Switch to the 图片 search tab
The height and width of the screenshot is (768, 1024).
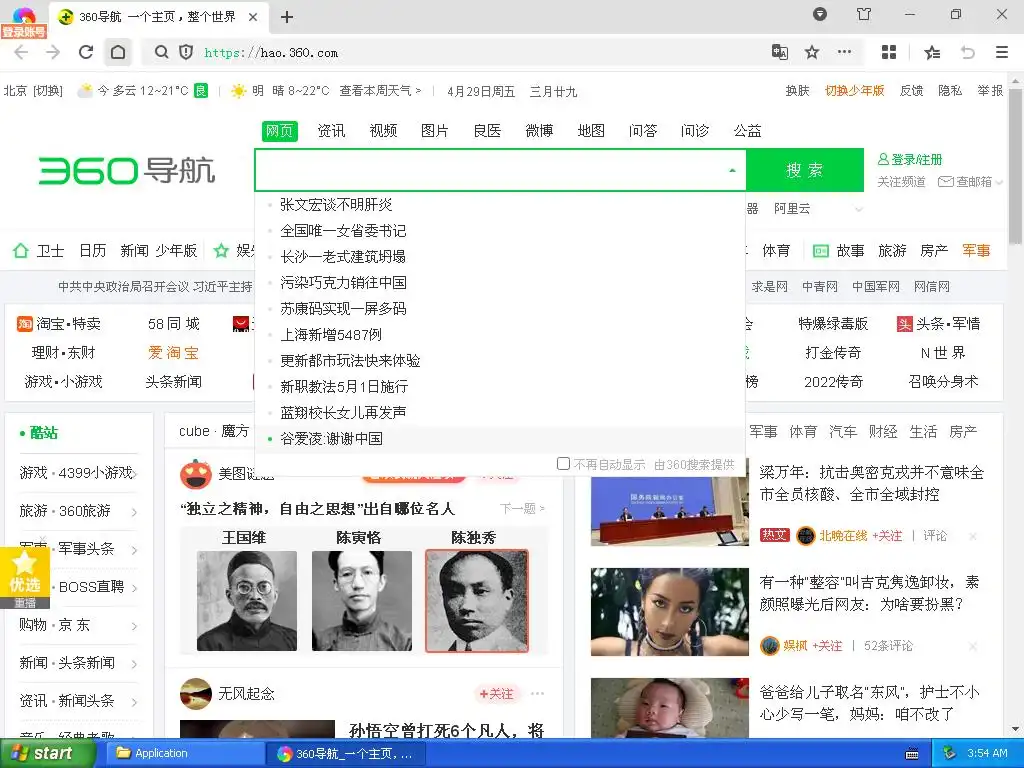435,131
